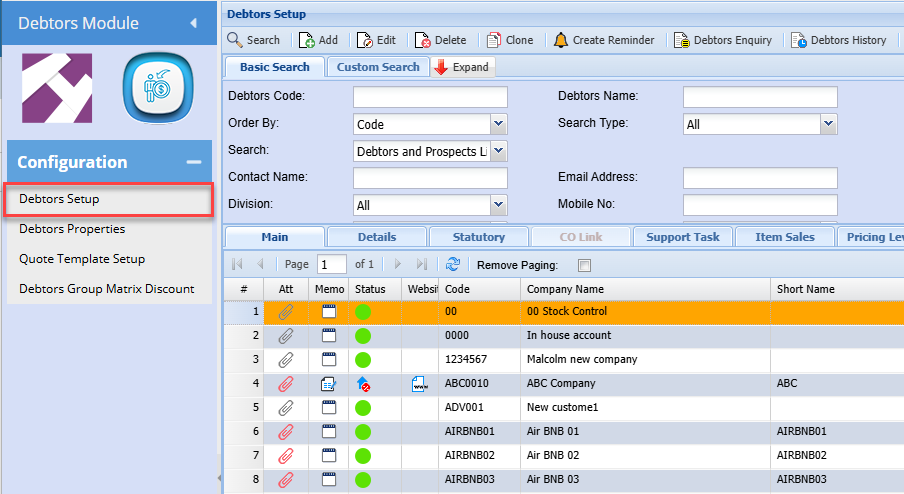Switch to the Custom Search tab

point(378,67)
